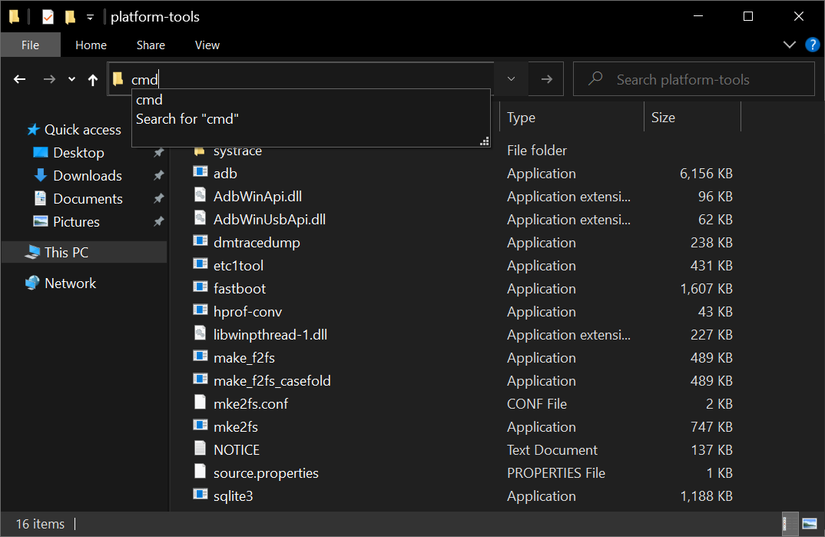Expand the address bar history dropdown
This screenshot has height=537, width=825.
(x=511, y=80)
